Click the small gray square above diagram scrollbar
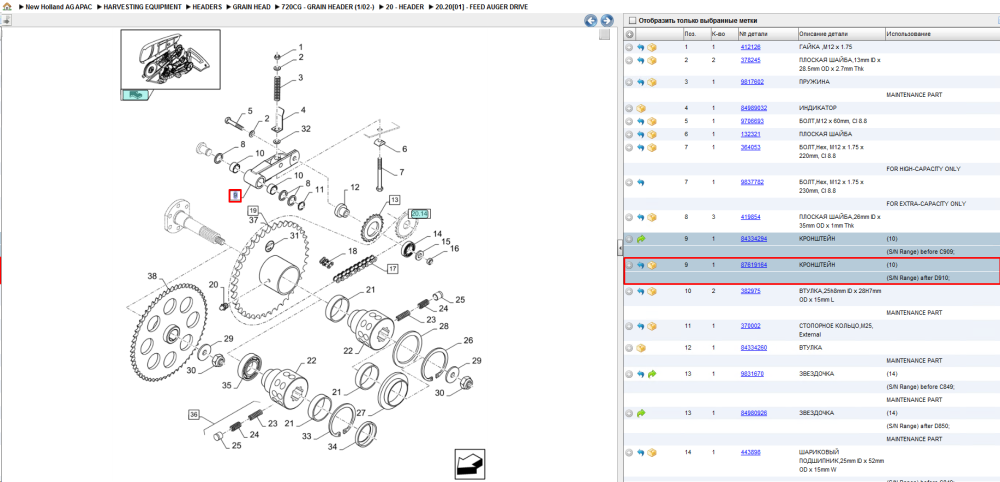The image size is (1000, 482). (x=604, y=34)
